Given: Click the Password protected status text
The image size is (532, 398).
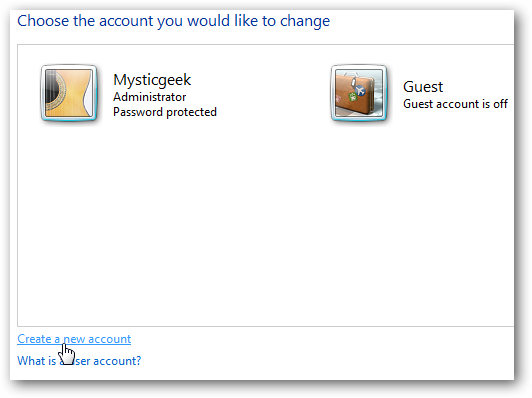Looking at the screenshot, I should click(x=165, y=112).
